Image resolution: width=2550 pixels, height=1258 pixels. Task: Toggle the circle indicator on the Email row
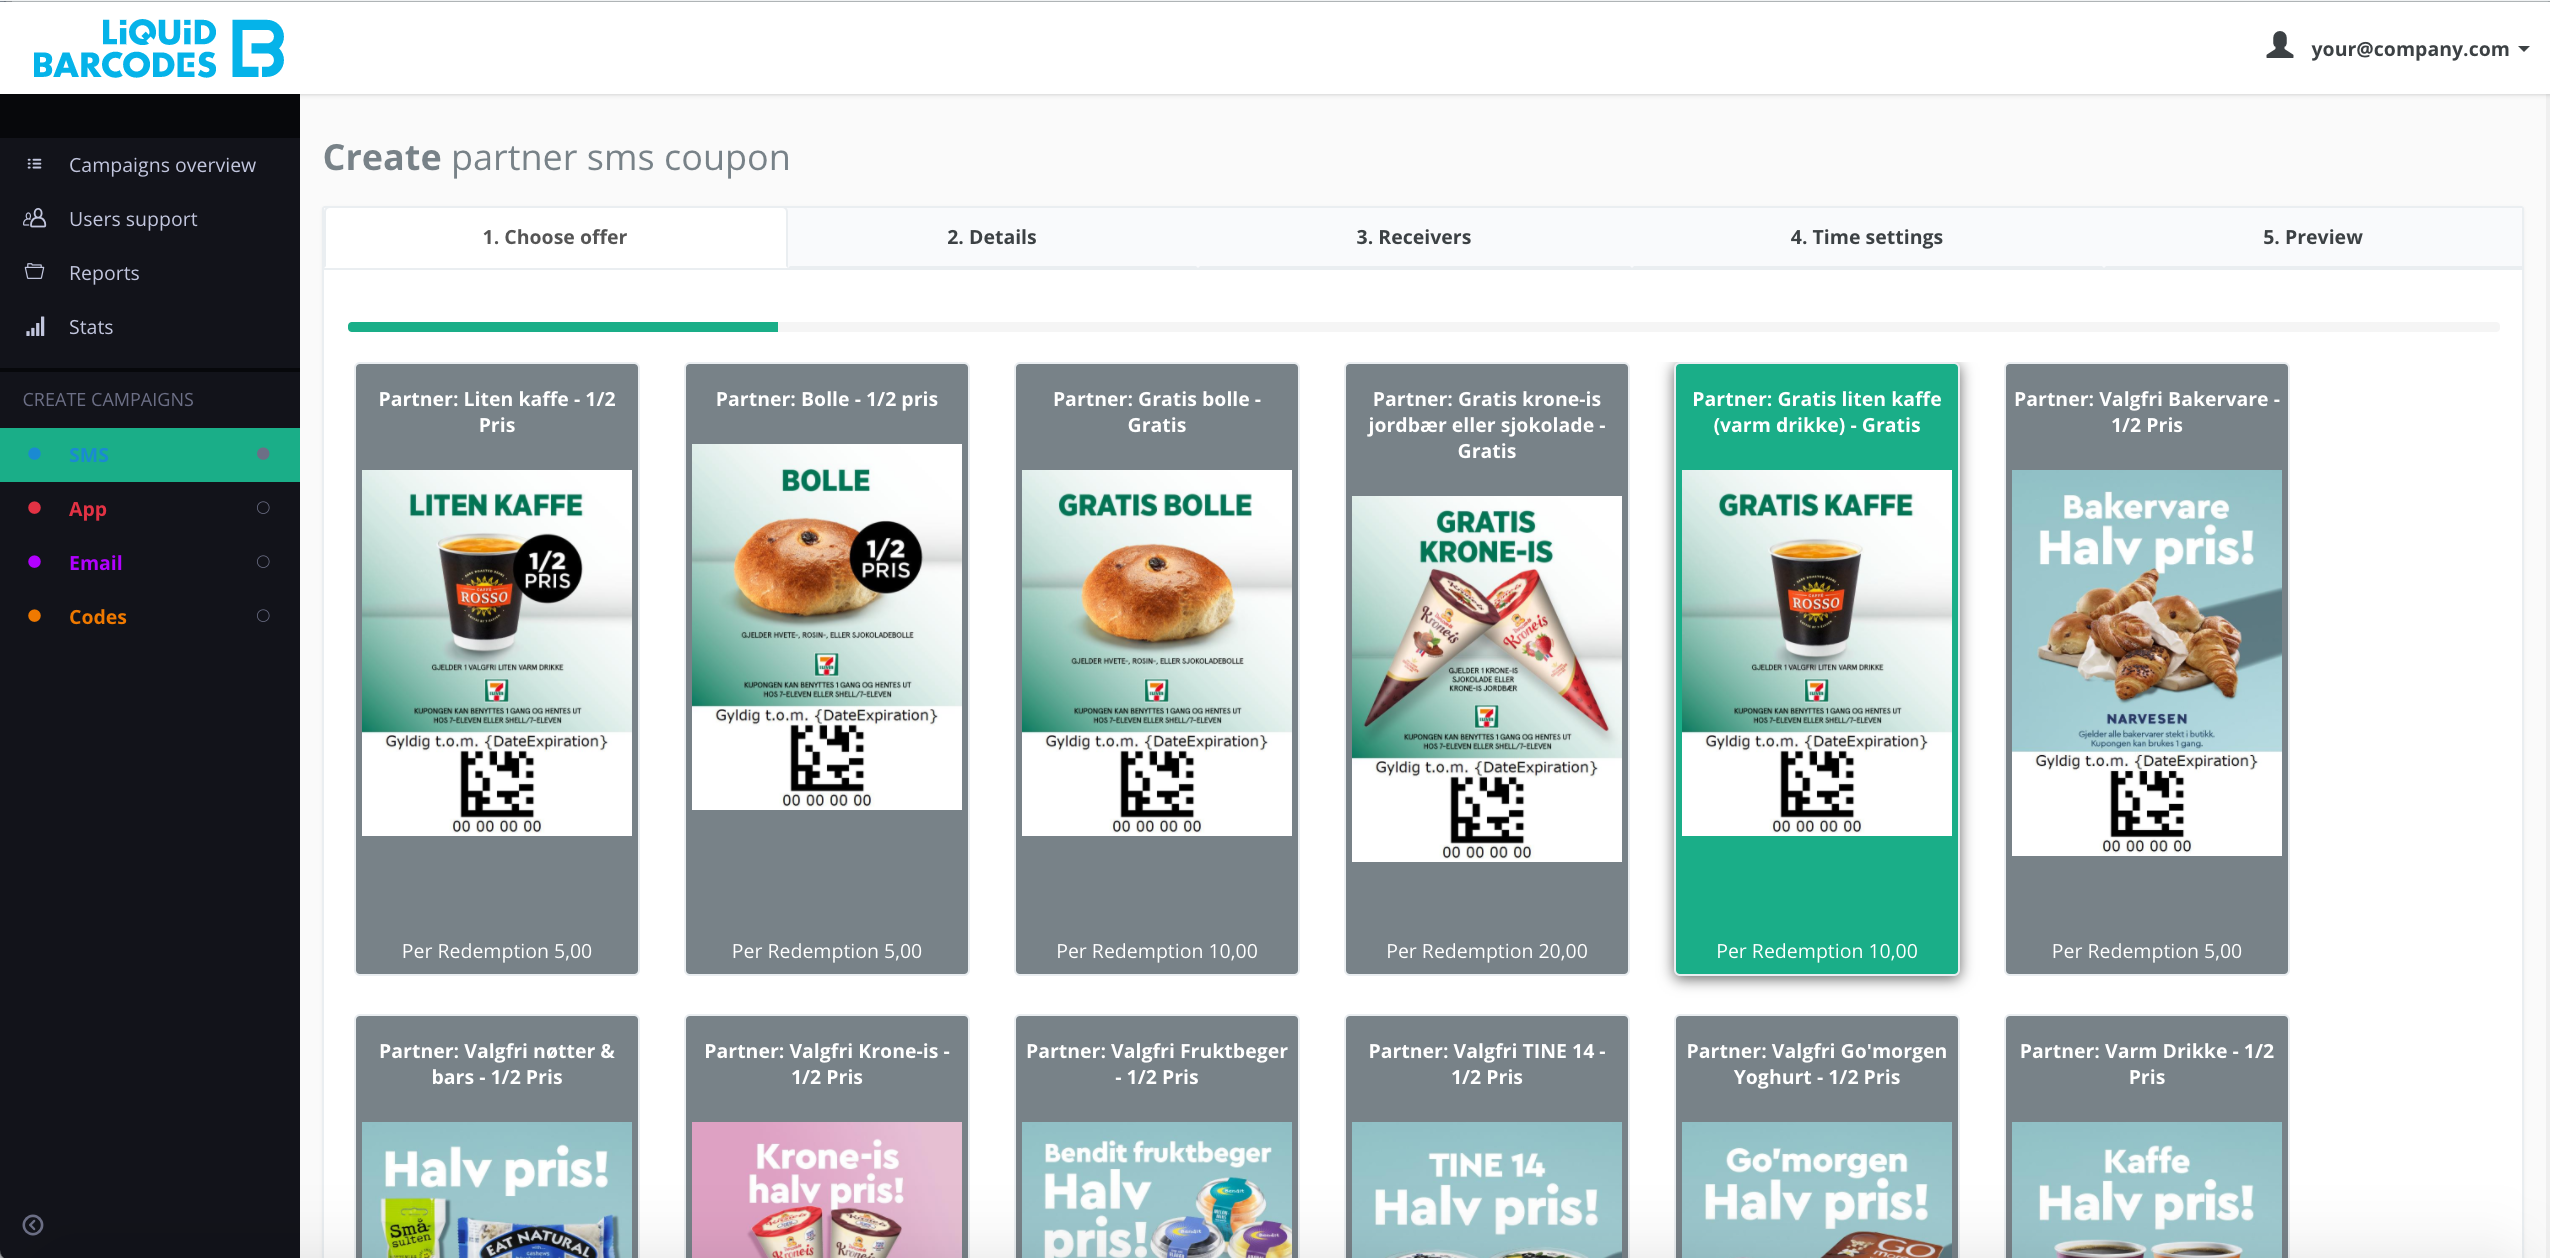[x=263, y=562]
